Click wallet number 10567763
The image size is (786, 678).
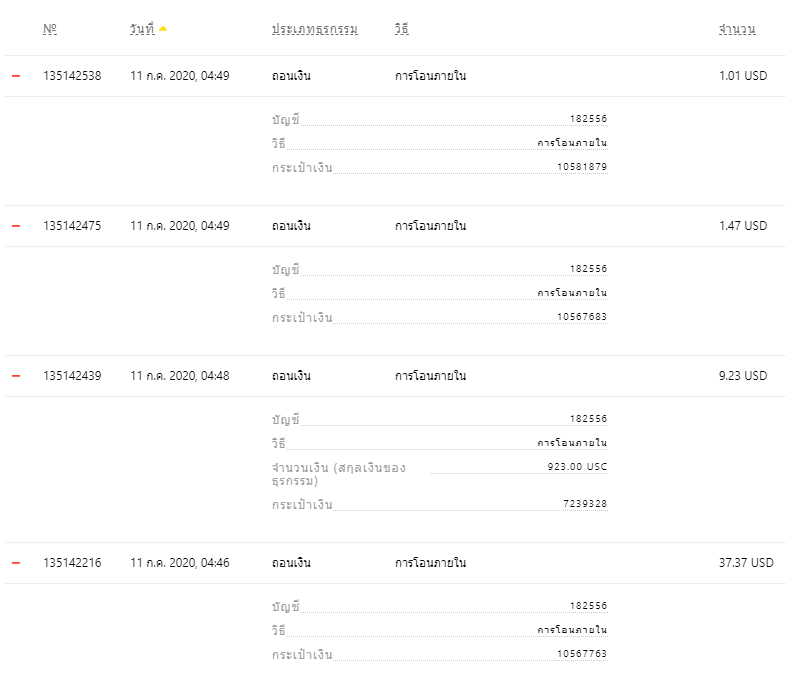click(x=582, y=653)
